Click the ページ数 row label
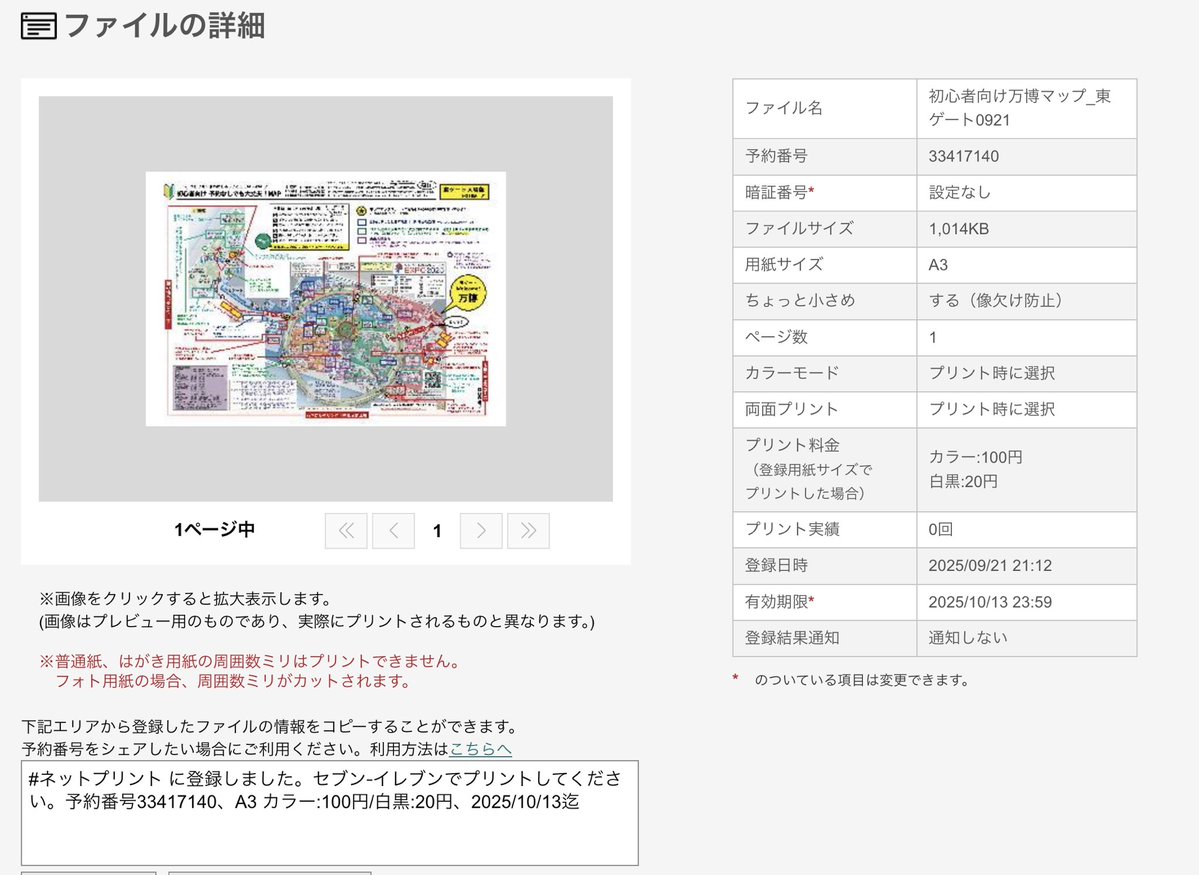Viewport: 1199px width, 875px height. click(776, 337)
